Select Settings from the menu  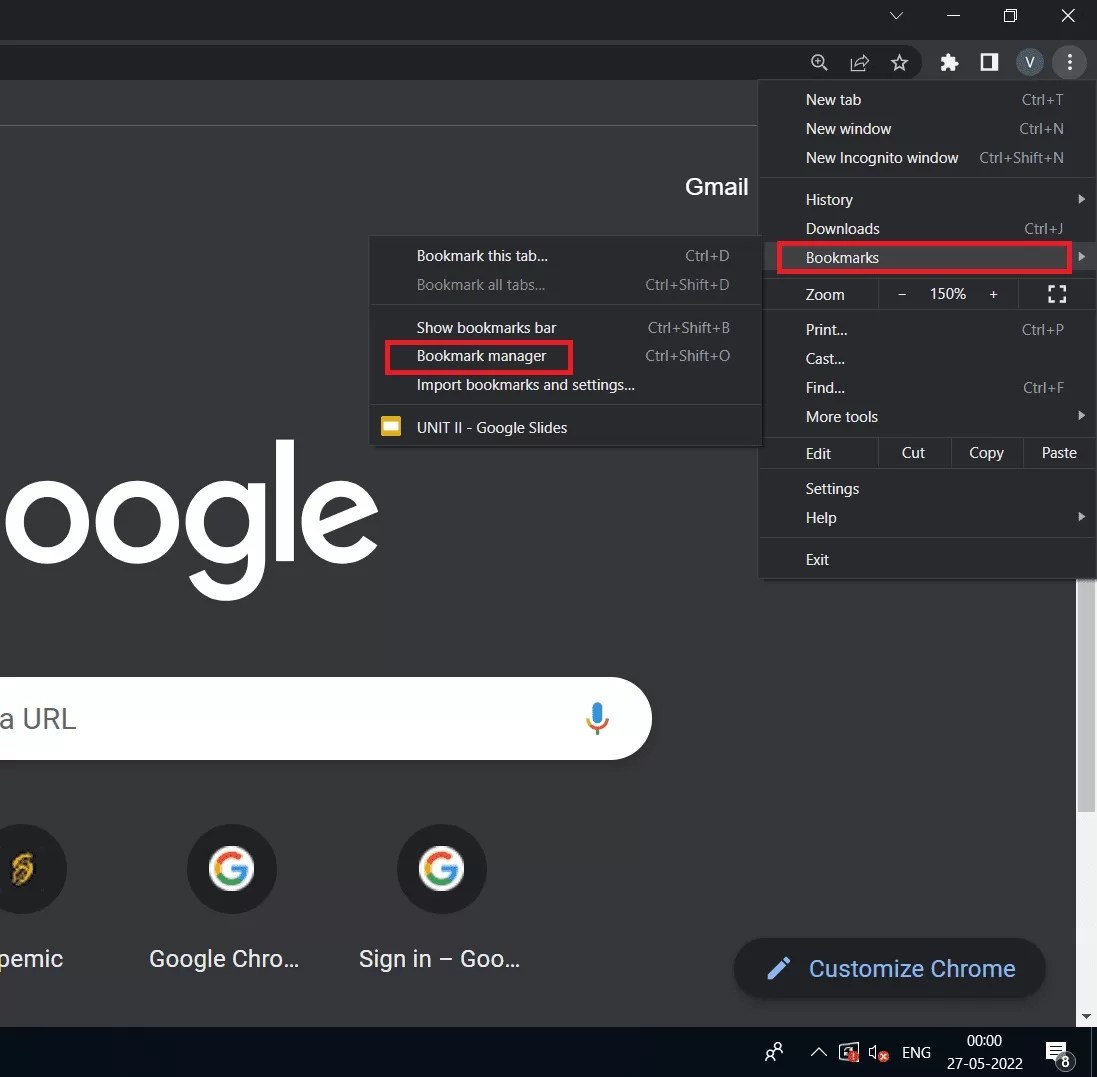tap(832, 488)
